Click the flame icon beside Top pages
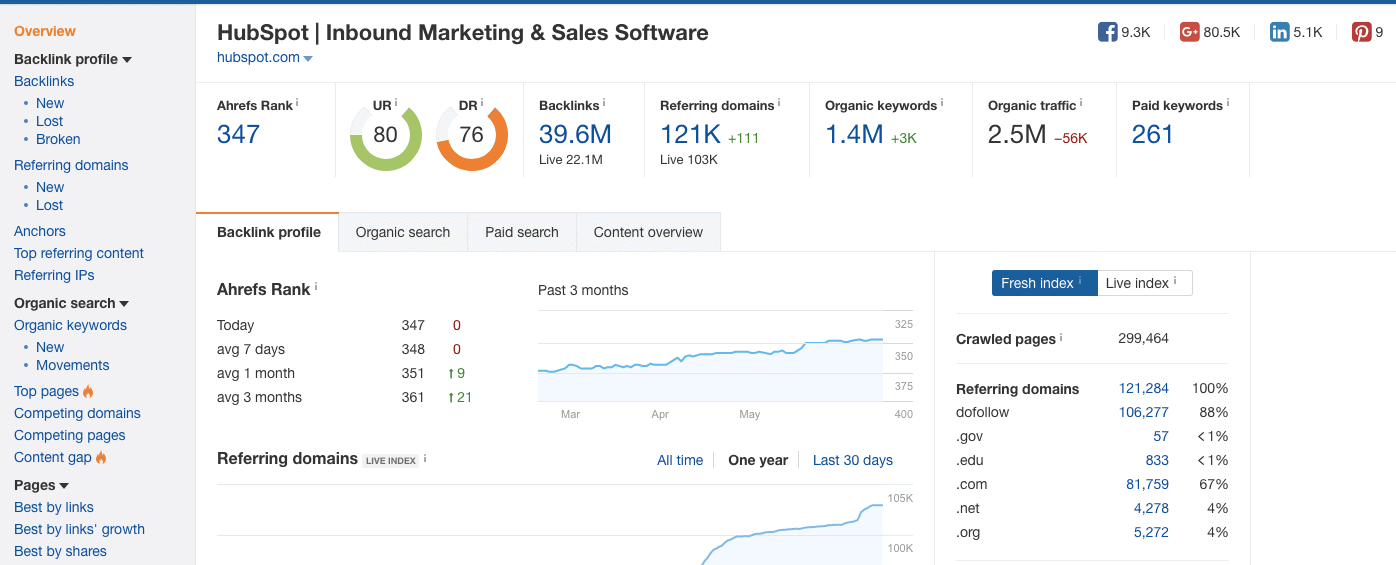 (x=88, y=391)
